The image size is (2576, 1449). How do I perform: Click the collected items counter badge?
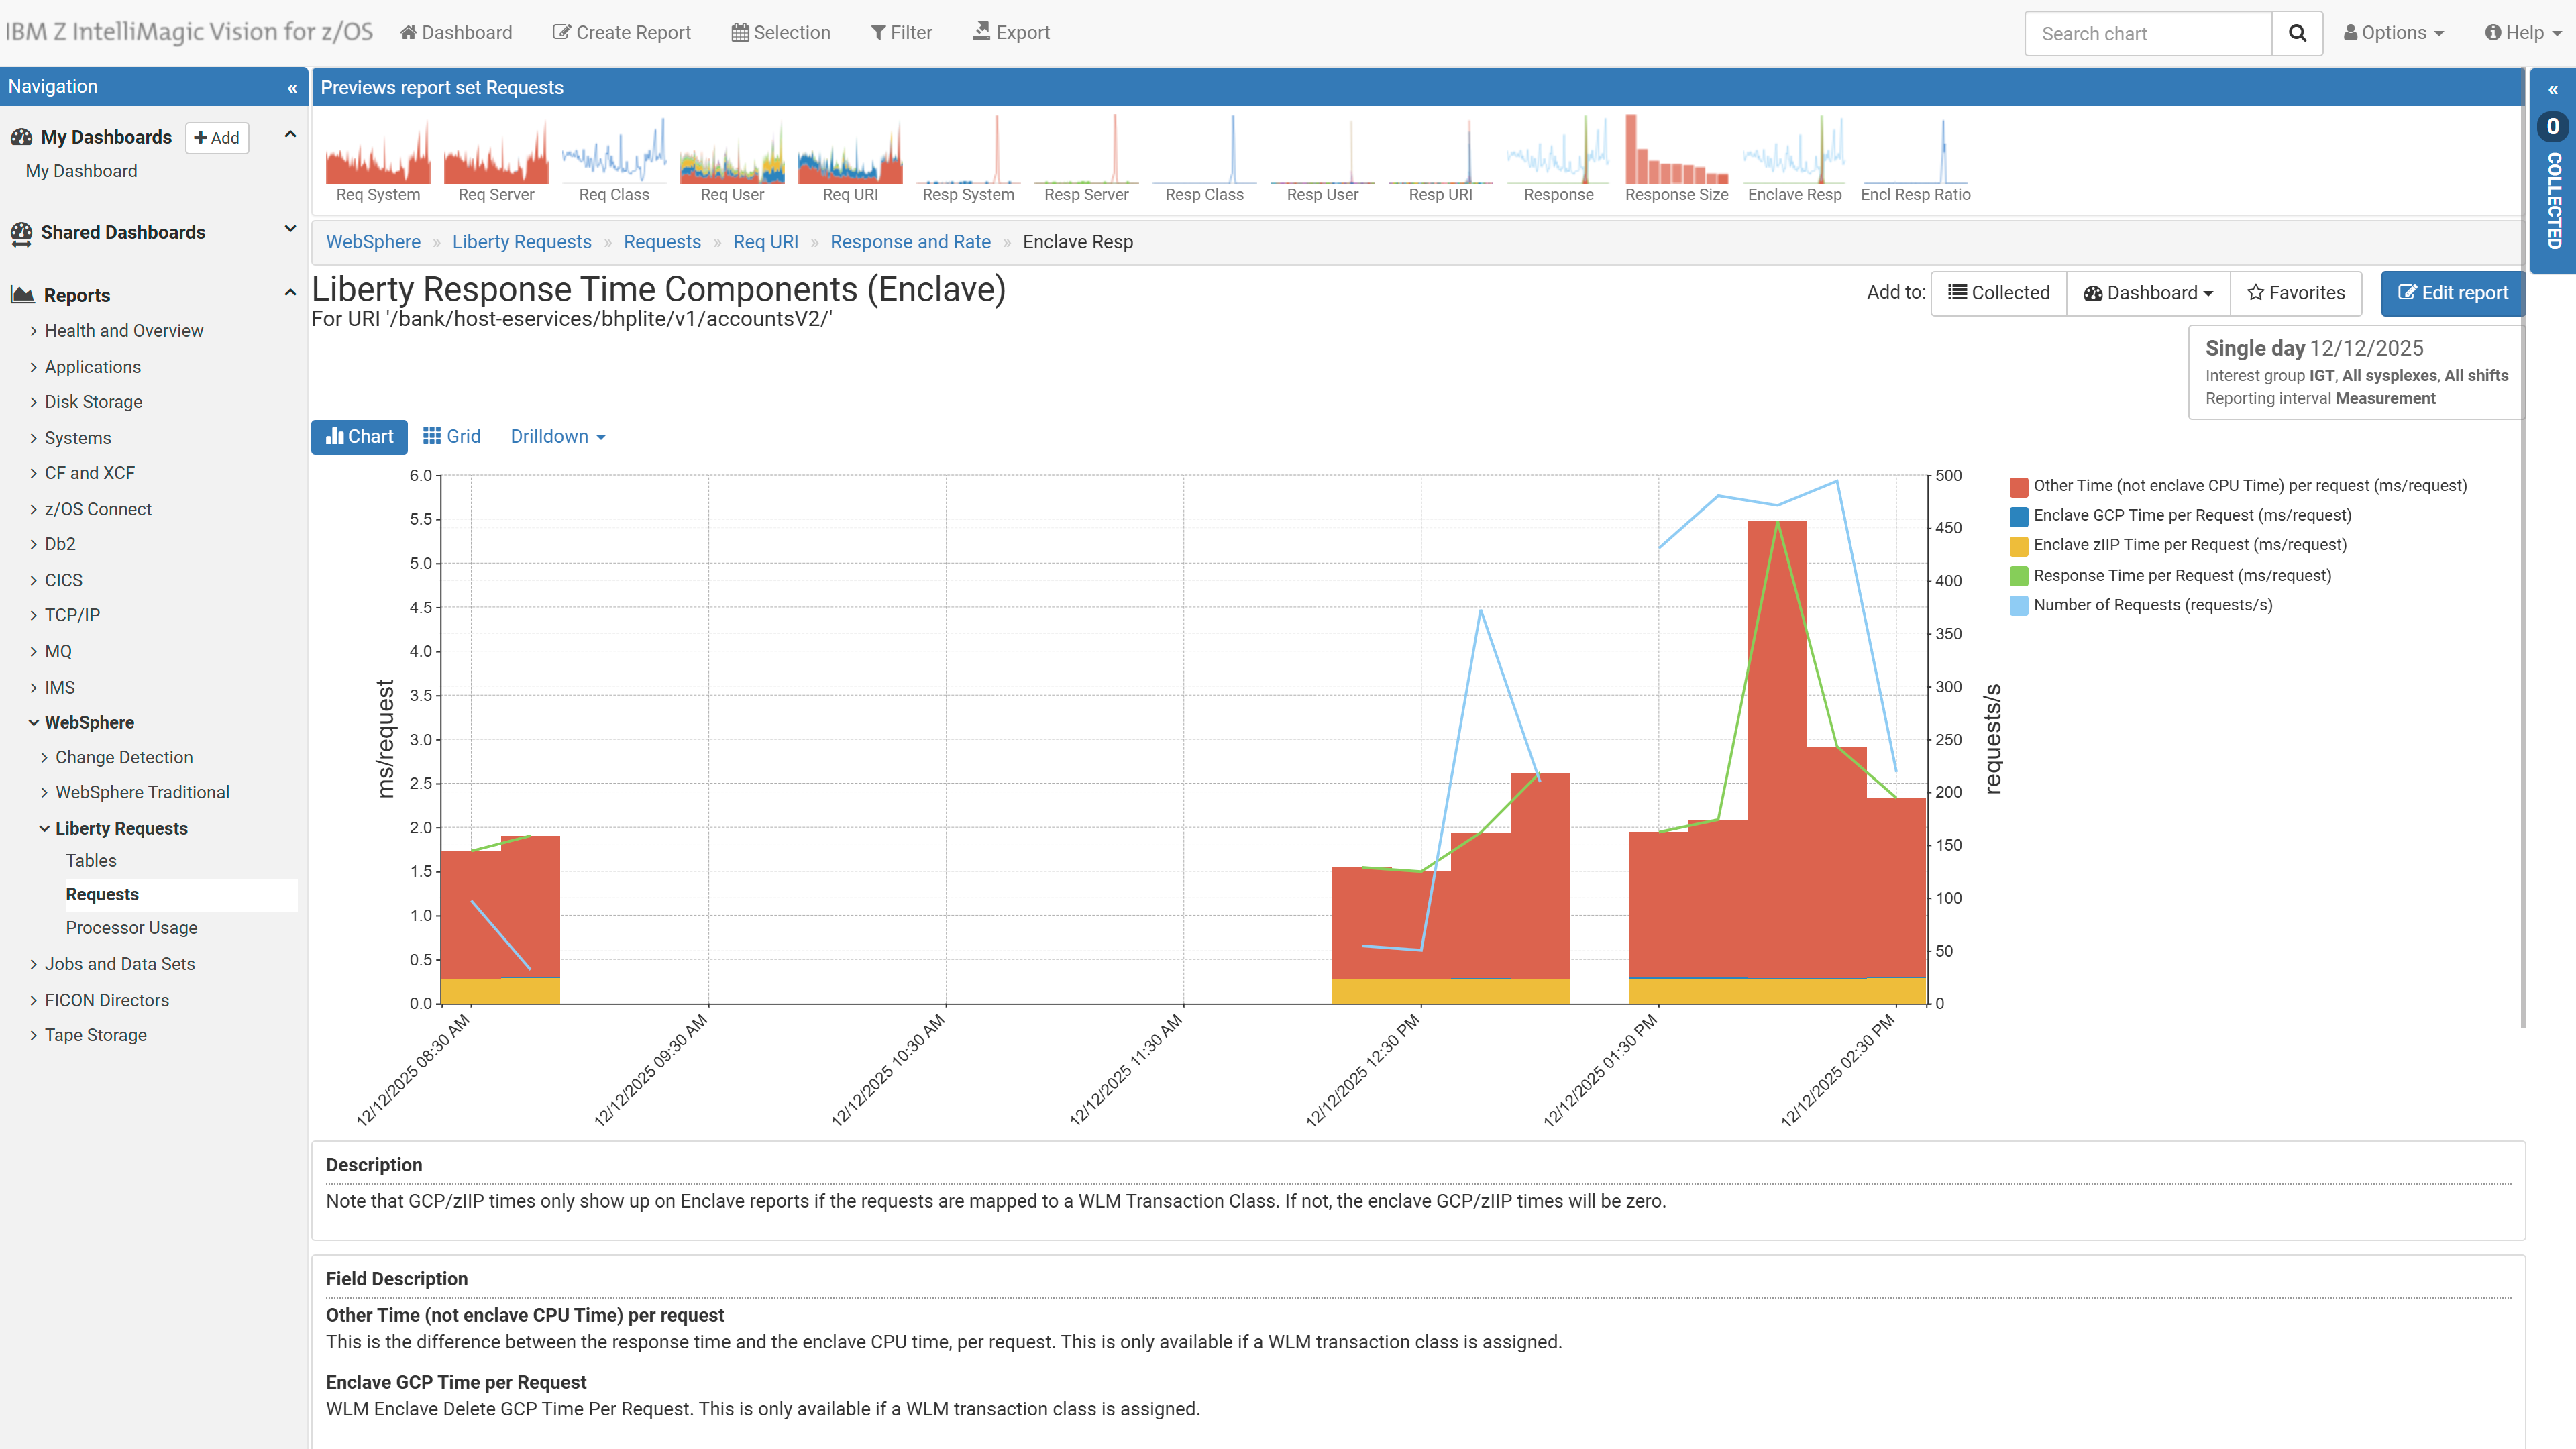[2553, 126]
